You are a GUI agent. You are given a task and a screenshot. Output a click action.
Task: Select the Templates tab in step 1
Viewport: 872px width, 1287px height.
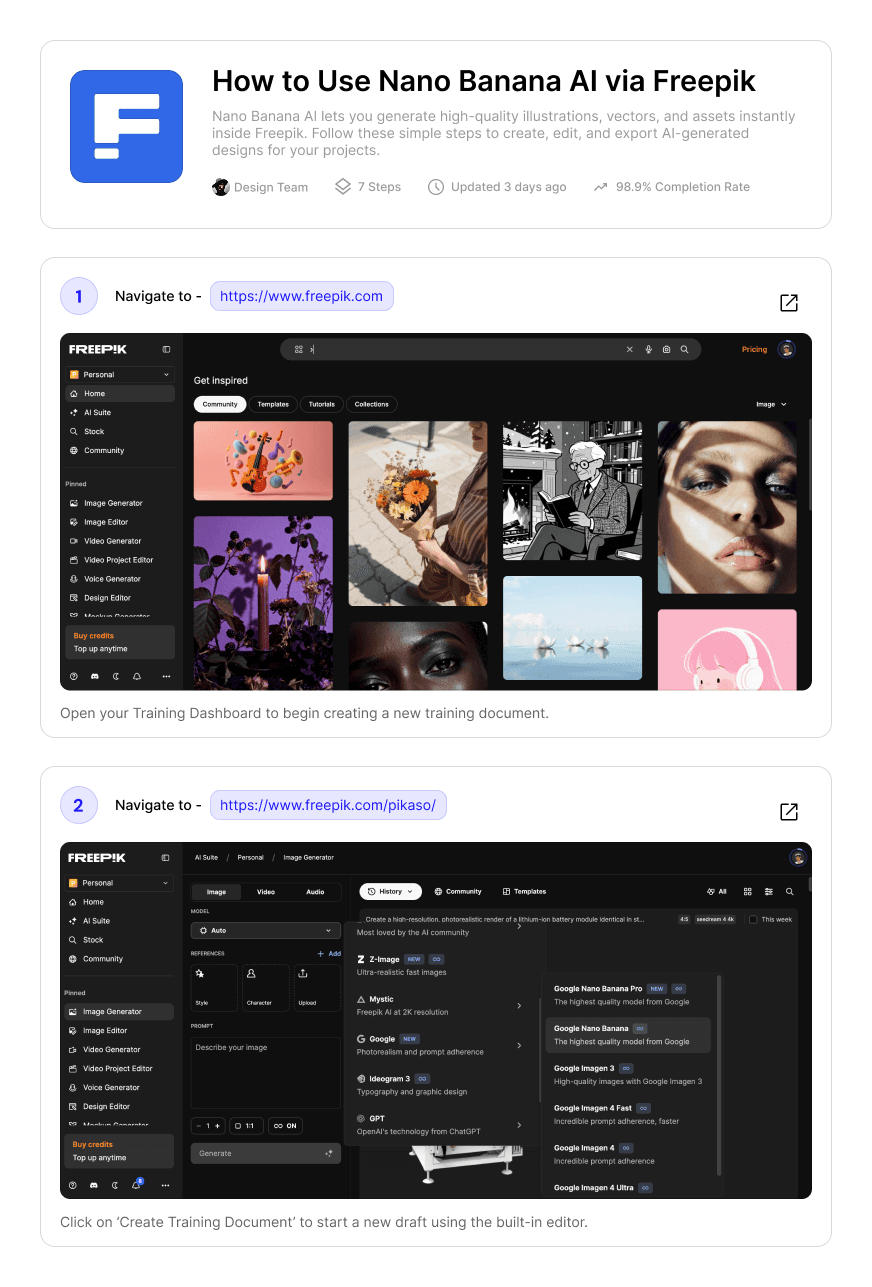pos(273,404)
